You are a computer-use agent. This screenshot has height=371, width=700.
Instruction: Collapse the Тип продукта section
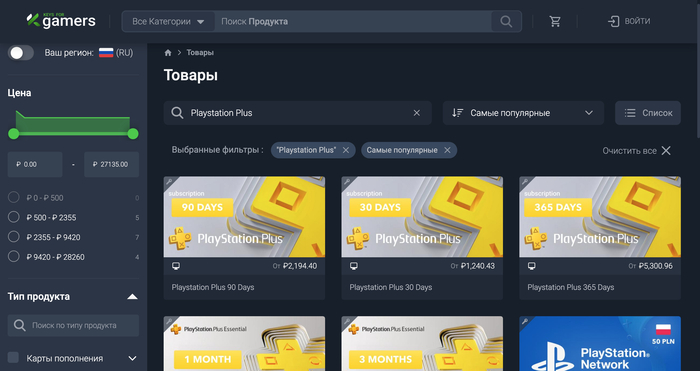132,296
